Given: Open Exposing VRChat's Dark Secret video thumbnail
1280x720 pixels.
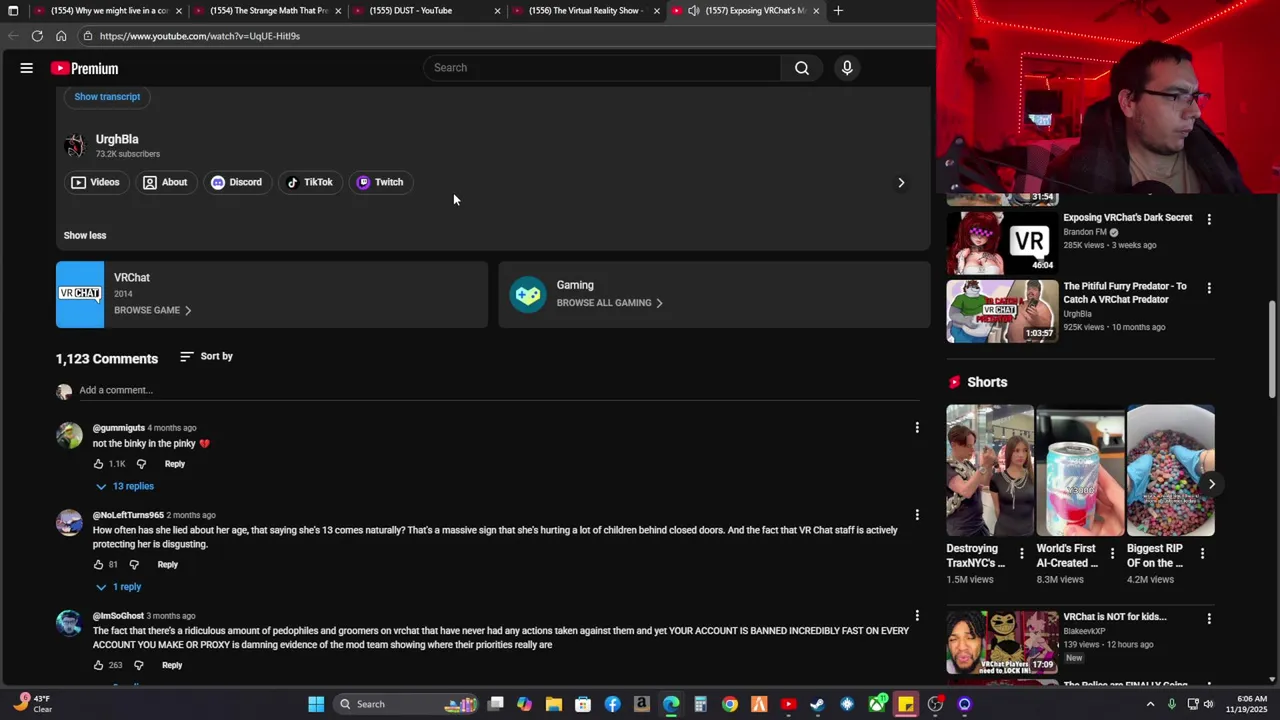Looking at the screenshot, I should coord(1002,242).
